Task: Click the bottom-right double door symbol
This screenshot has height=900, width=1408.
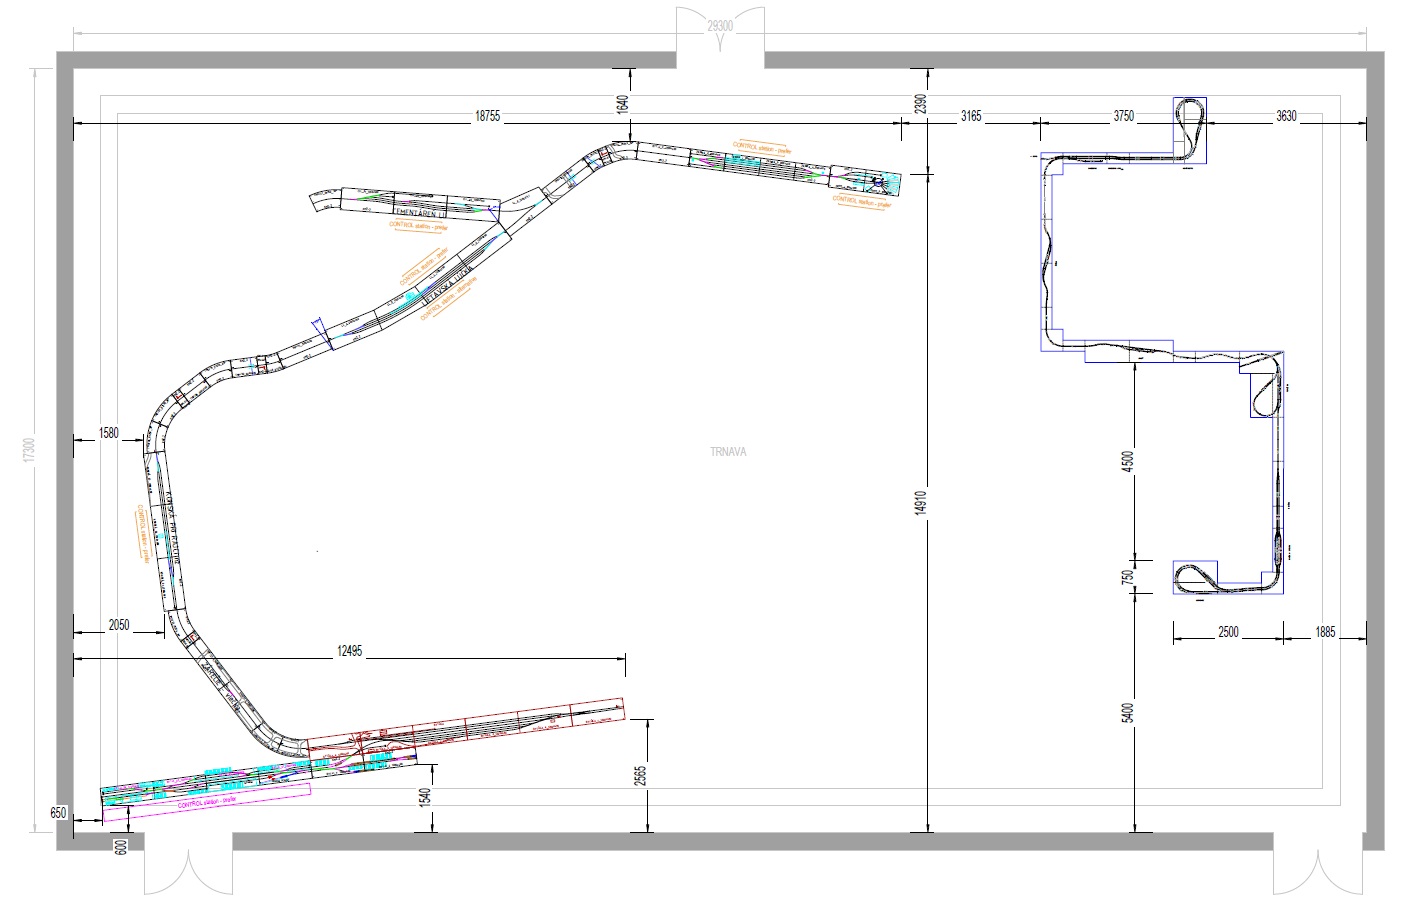Action: 1317,870
